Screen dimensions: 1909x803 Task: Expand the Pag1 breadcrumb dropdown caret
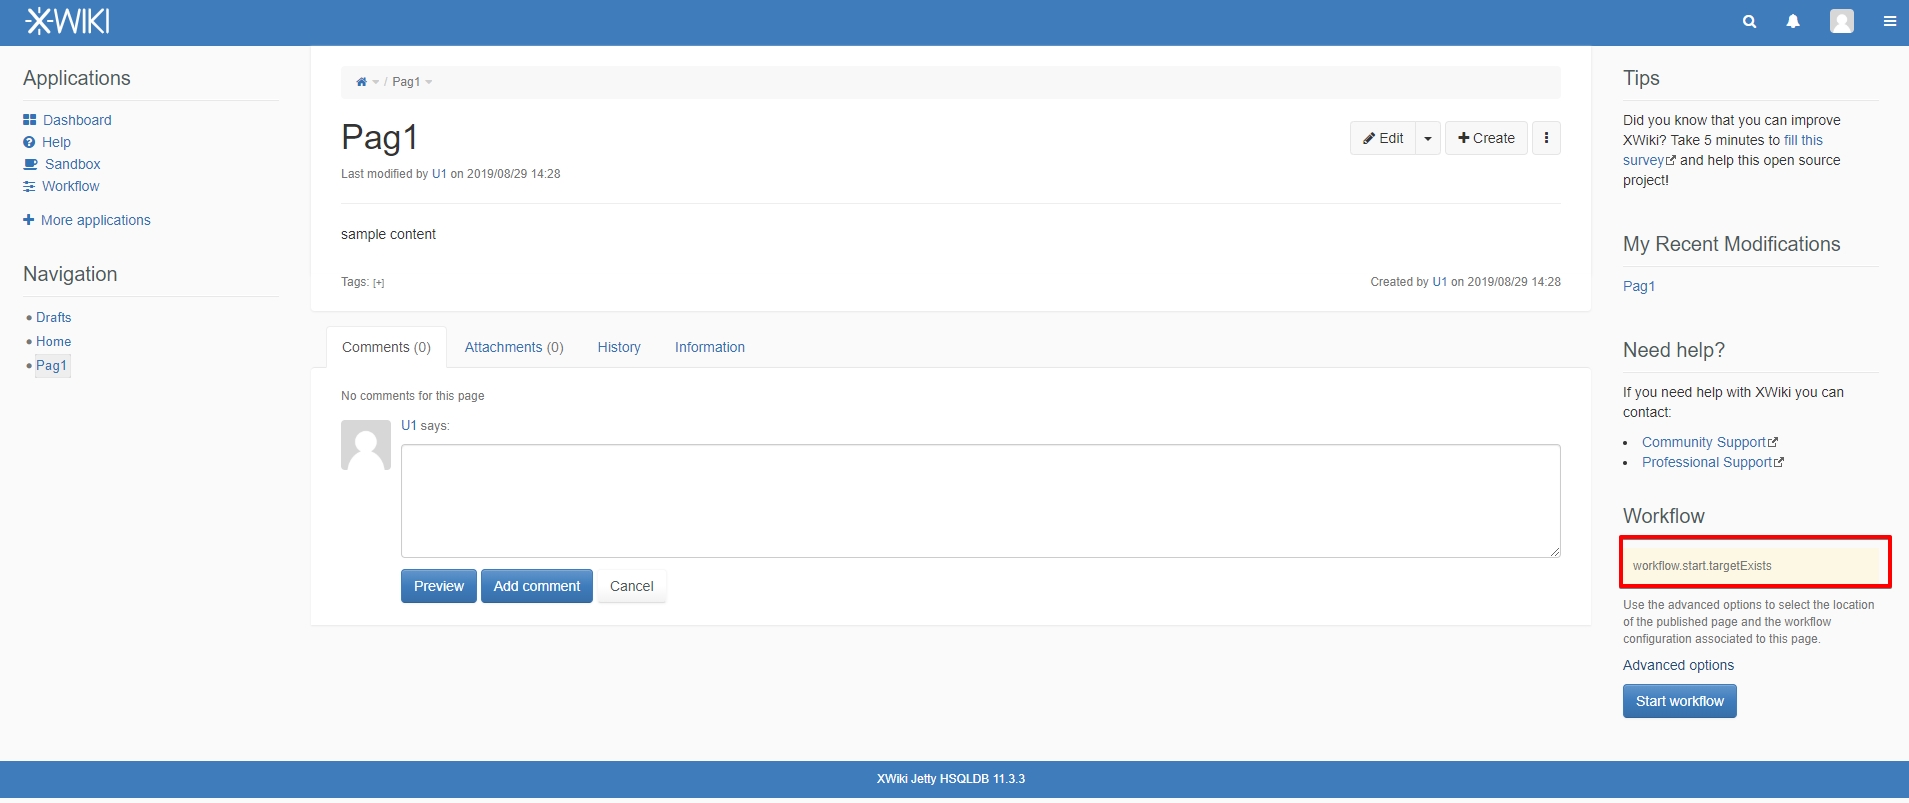[429, 82]
